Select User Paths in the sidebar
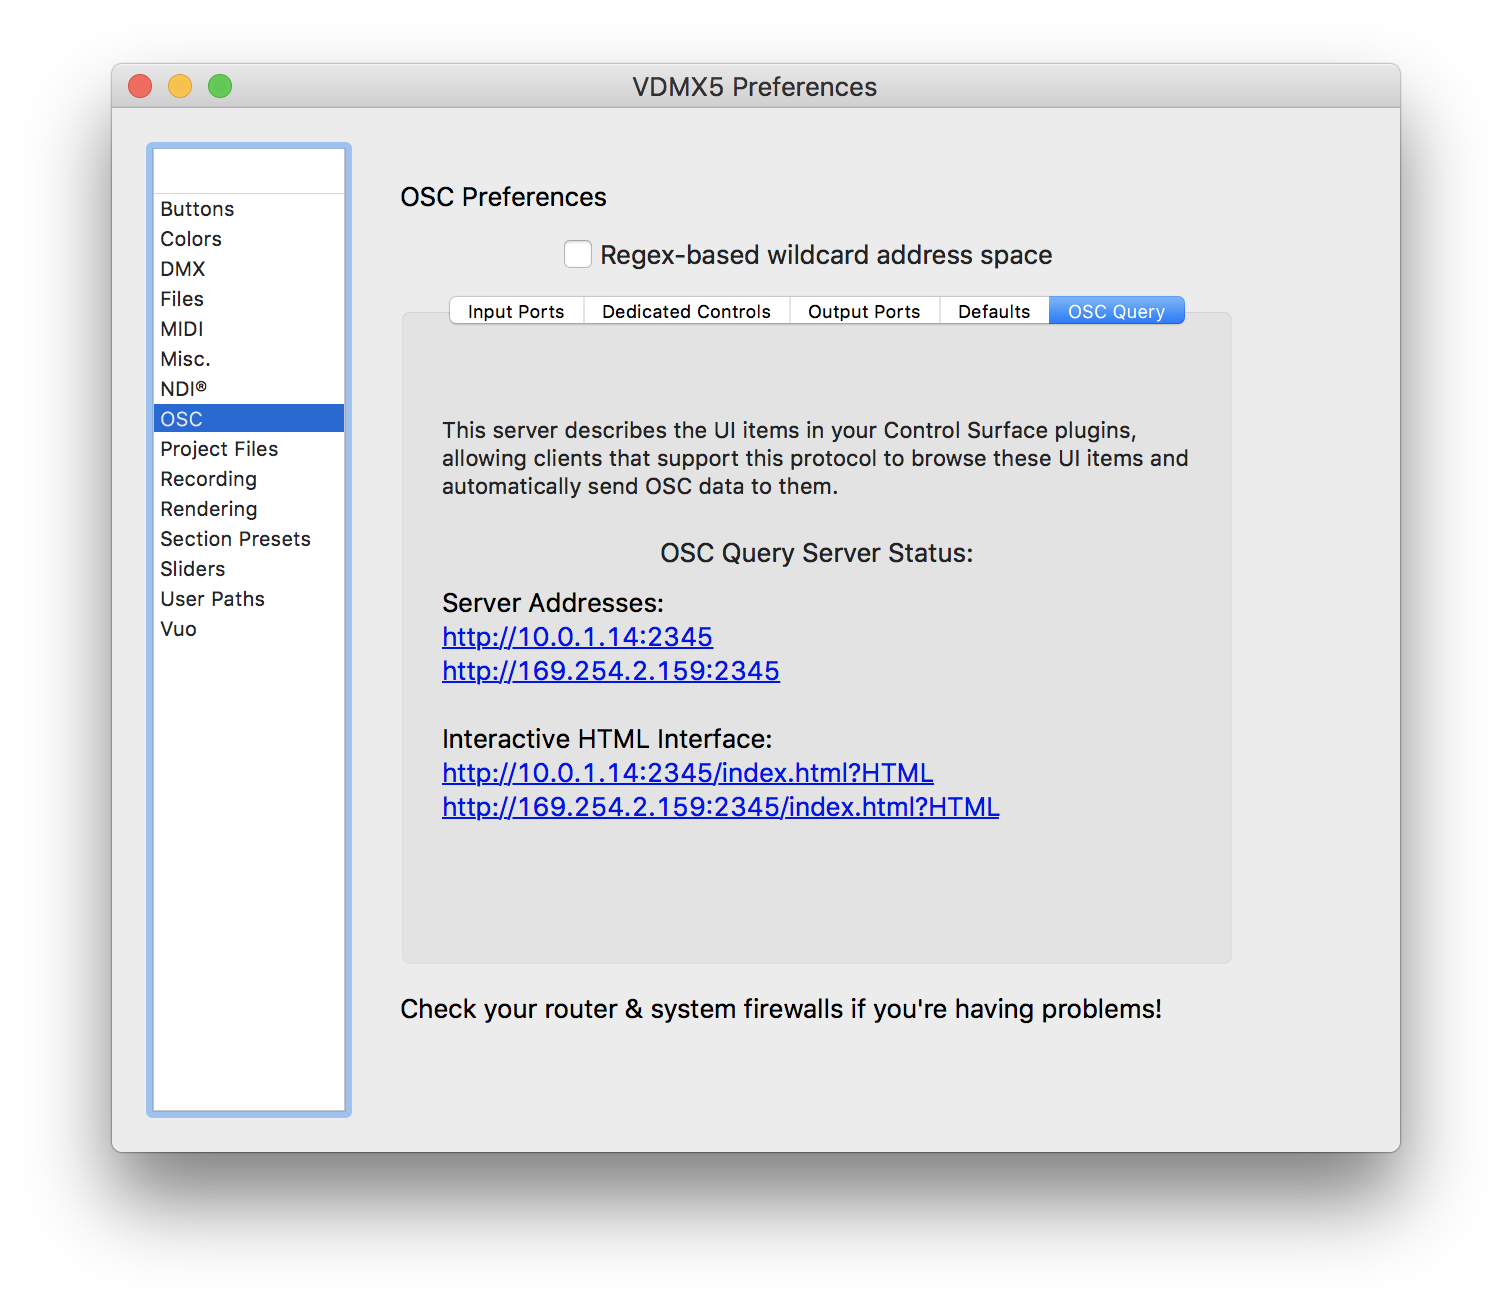Image resolution: width=1512 pixels, height=1312 pixels. pyautogui.click(x=249, y=599)
